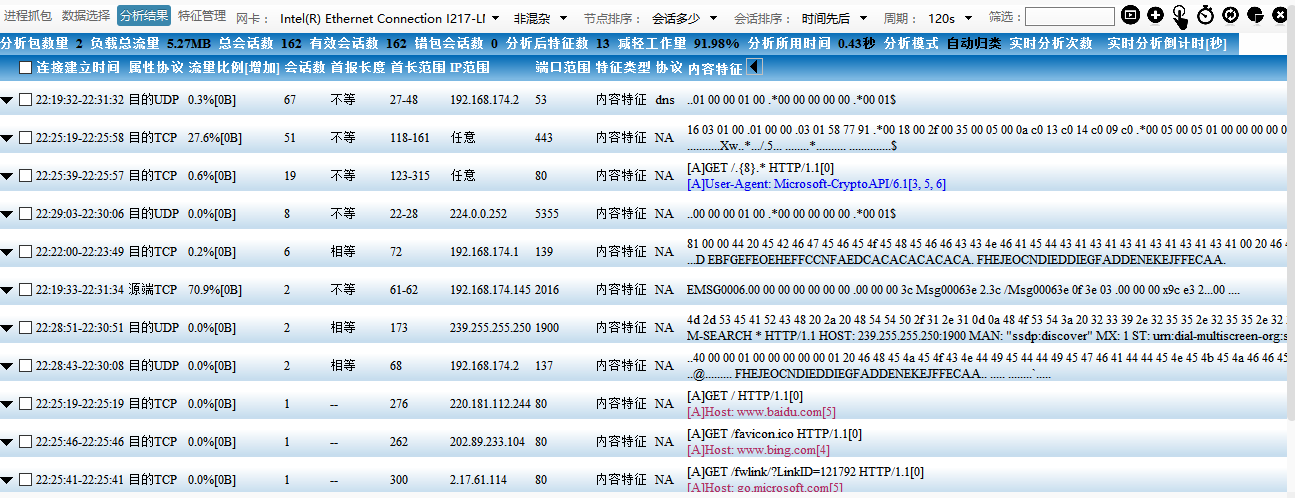Click the User-Agent Microsoft-CryptoAPI link

816,184
